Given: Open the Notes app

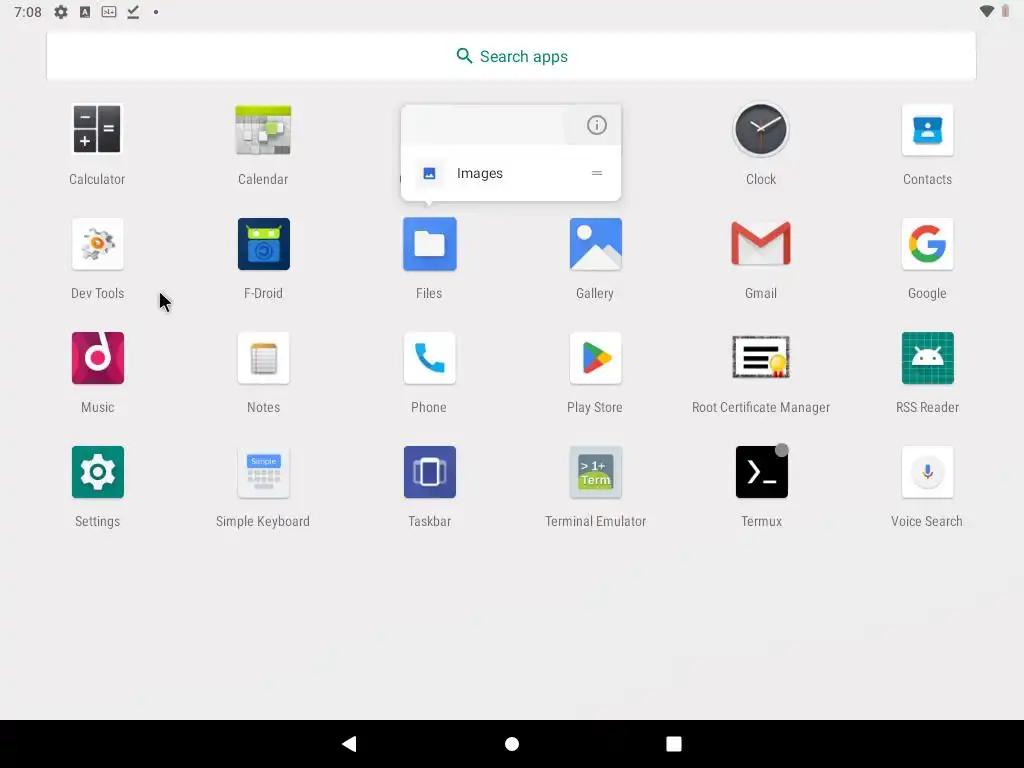Looking at the screenshot, I should (x=263, y=358).
